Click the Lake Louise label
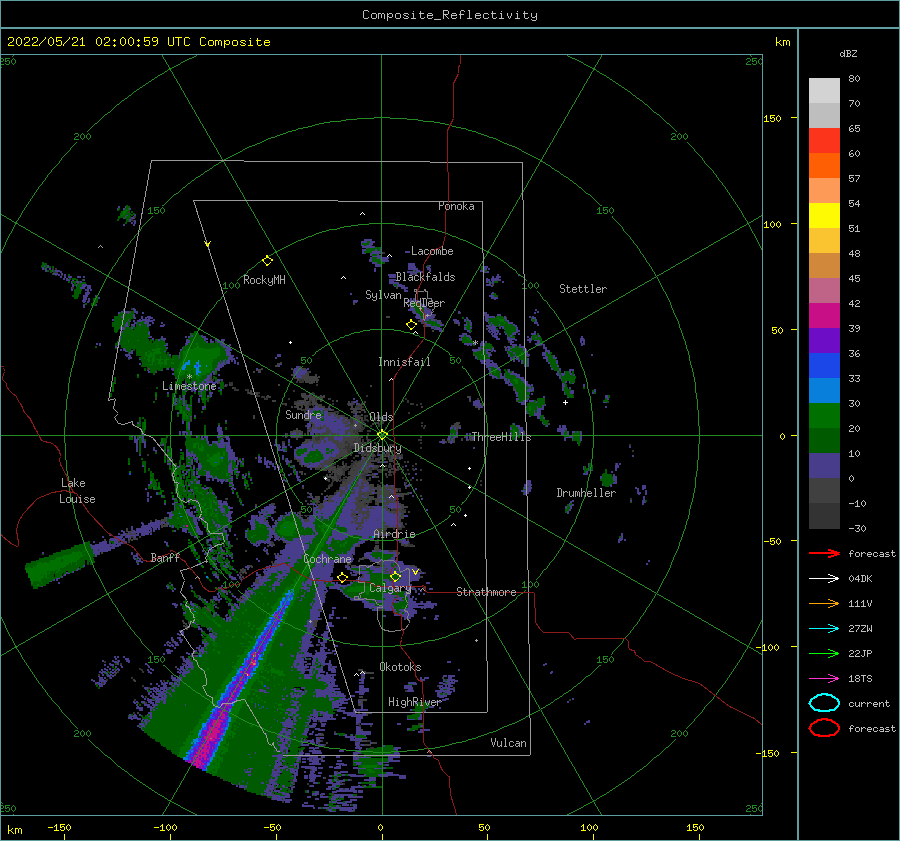The image size is (900, 841). coord(77,491)
